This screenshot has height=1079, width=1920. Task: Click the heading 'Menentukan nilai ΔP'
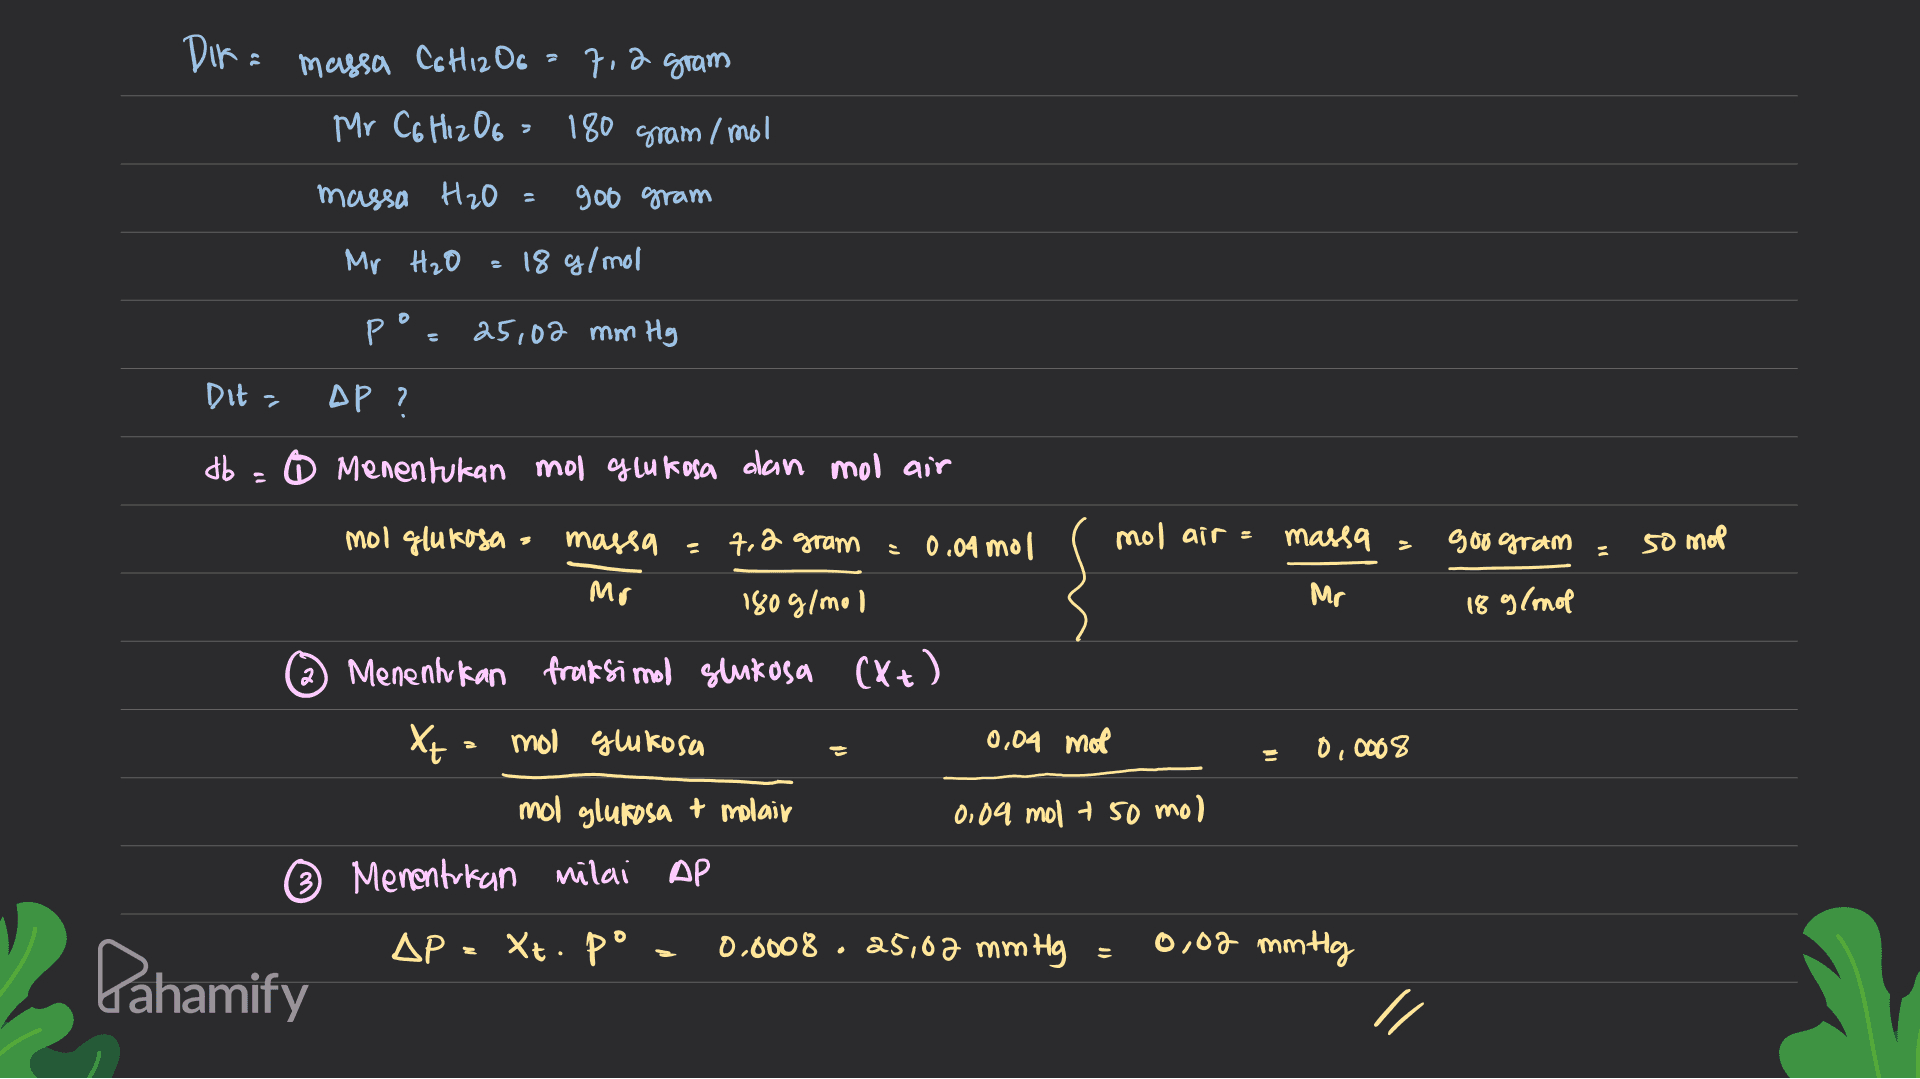click(x=530, y=875)
